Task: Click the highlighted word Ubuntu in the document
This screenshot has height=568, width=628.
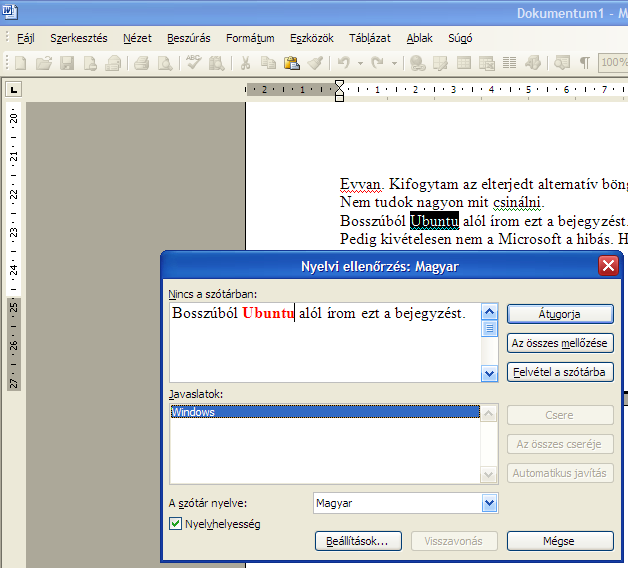Action: point(434,221)
